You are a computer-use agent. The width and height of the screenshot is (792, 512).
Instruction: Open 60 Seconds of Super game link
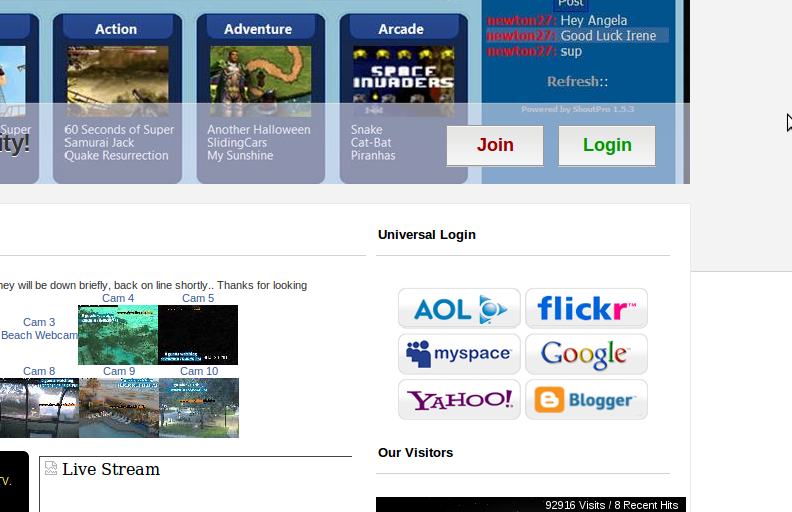pos(119,130)
